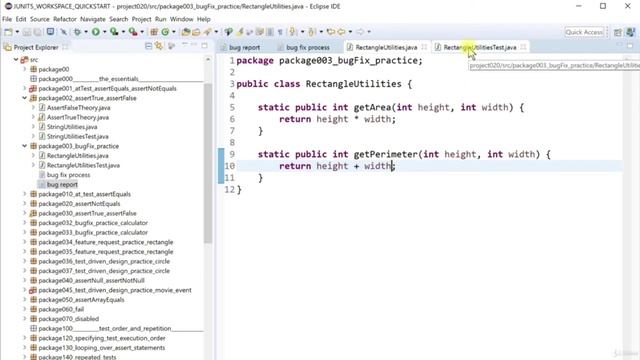640x360 pixels.
Task: Open the Project menu
Action: (142, 19)
